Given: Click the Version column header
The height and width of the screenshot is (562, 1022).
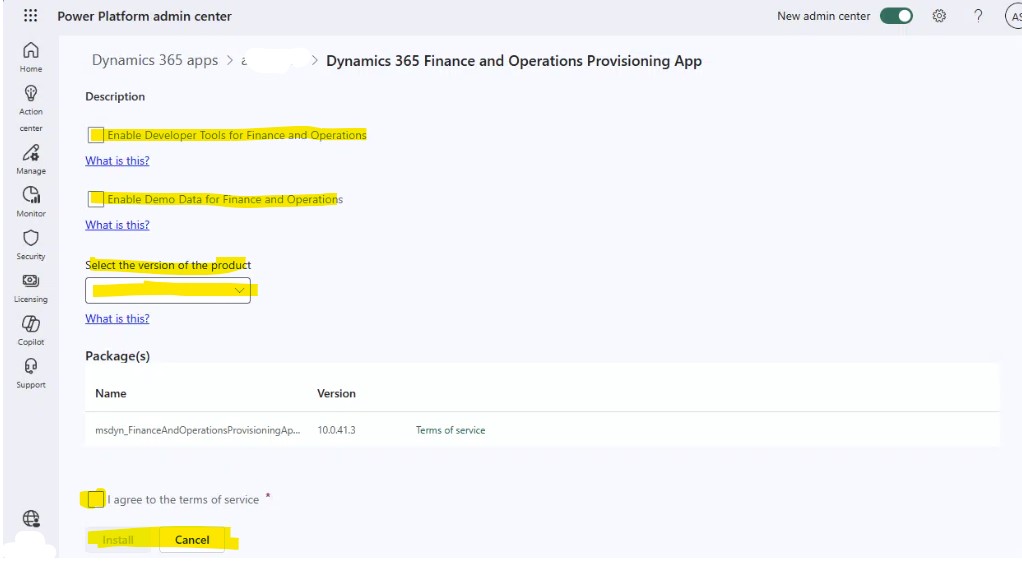Looking at the screenshot, I should [x=336, y=393].
